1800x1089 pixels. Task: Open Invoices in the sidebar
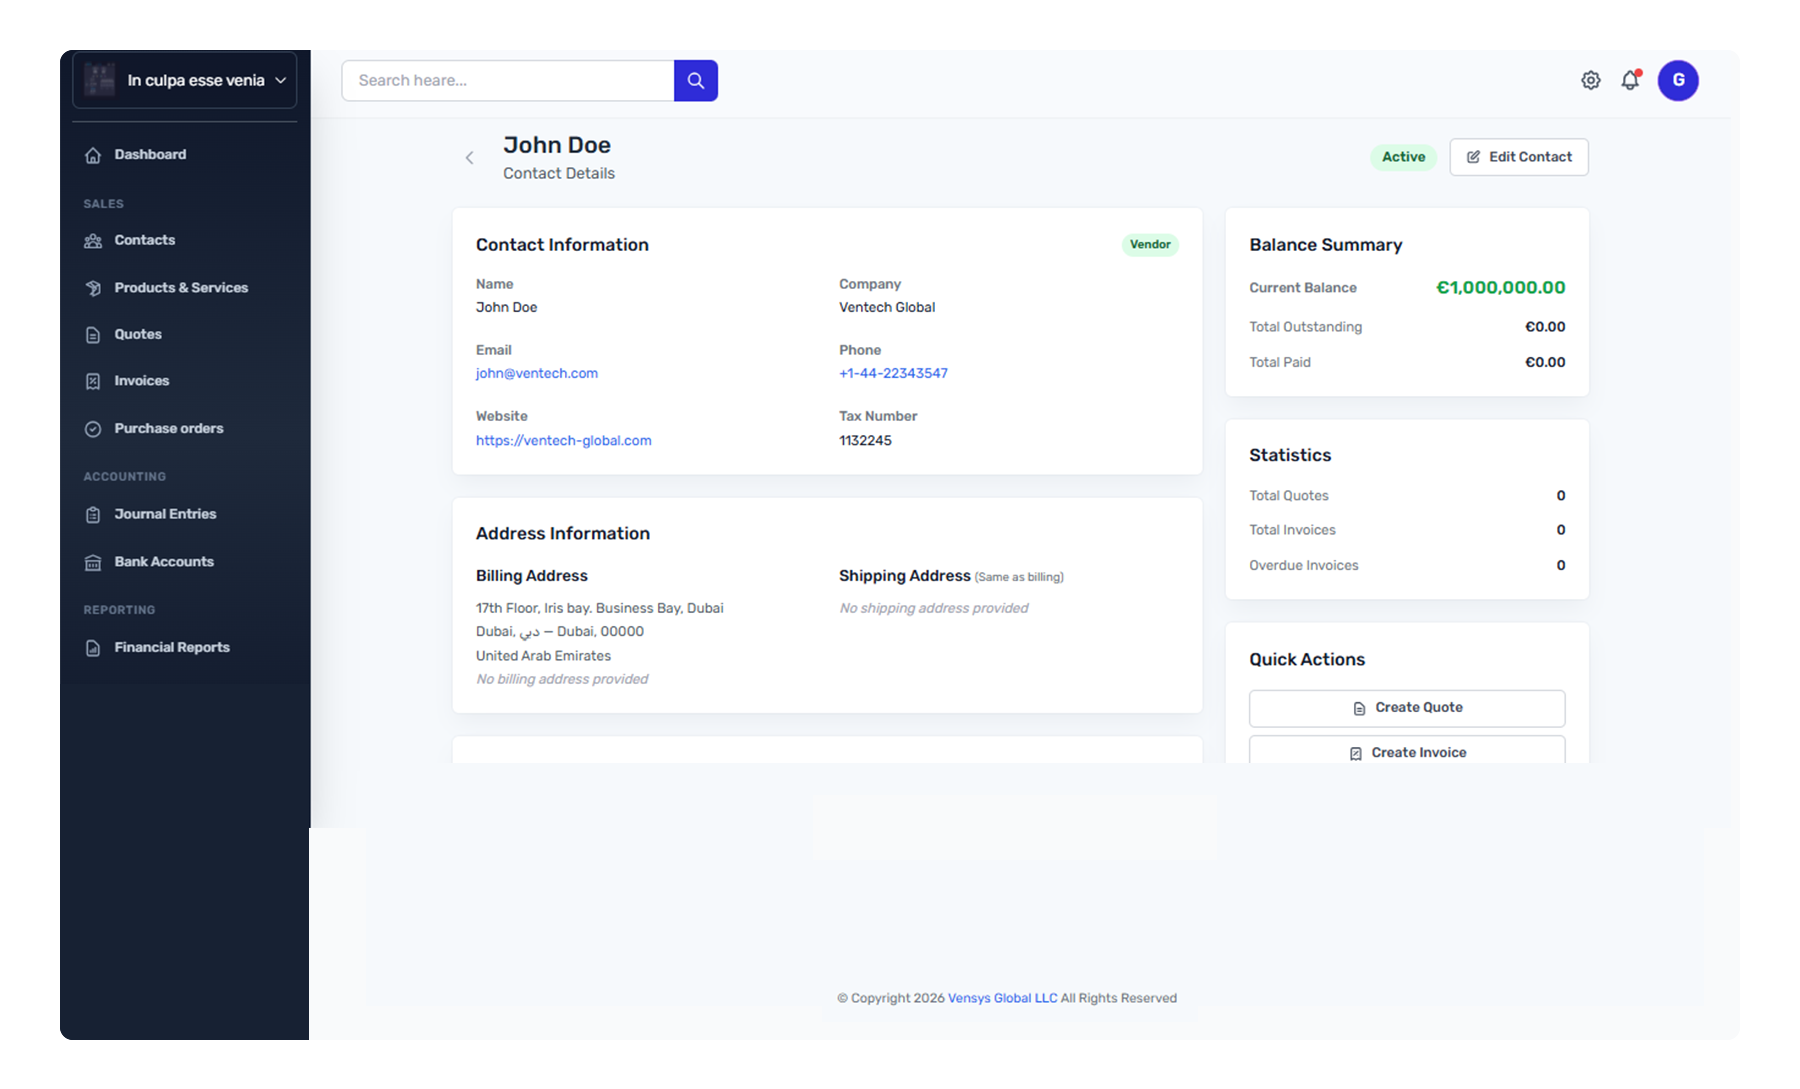(x=141, y=381)
